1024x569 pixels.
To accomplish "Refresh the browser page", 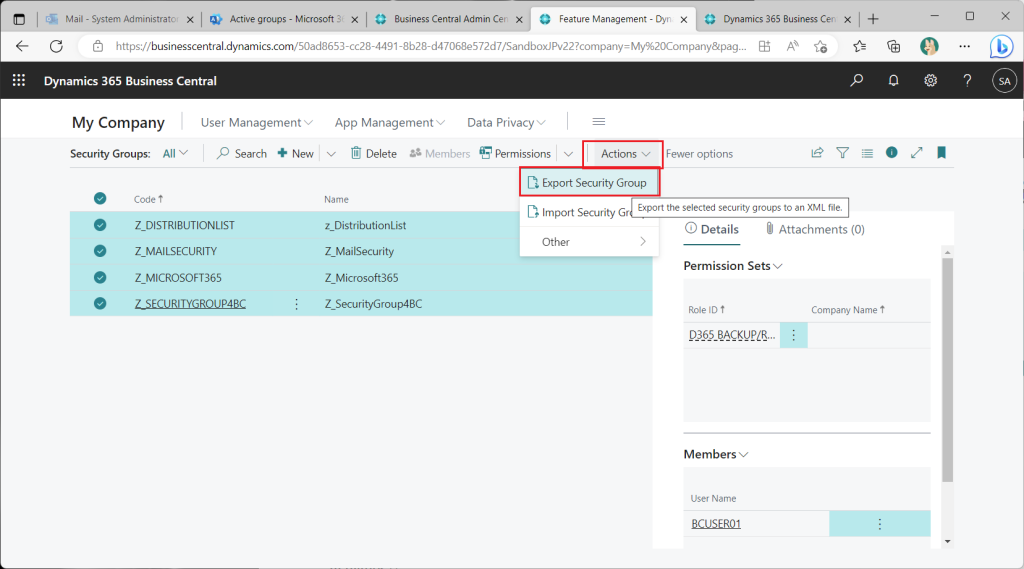I will point(56,46).
